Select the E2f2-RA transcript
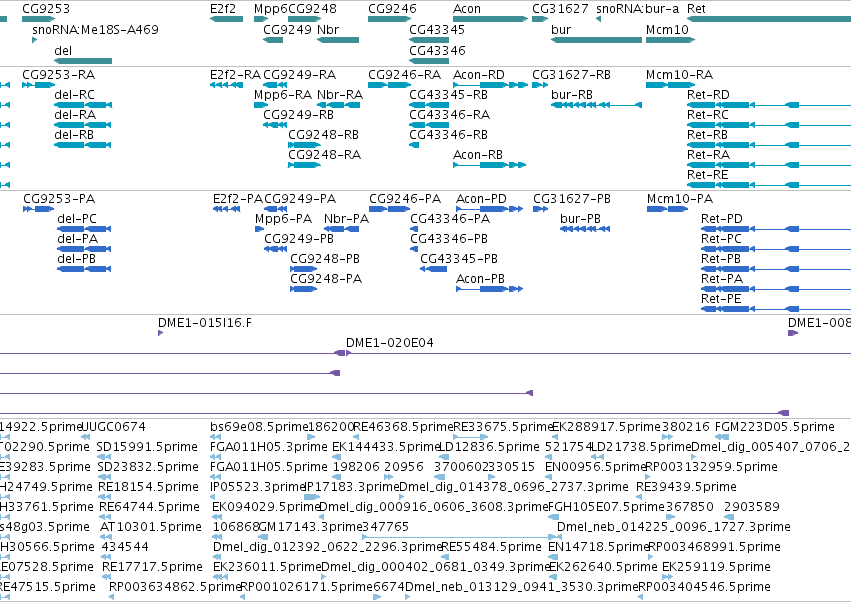The width and height of the screenshot is (851, 602). [x=226, y=85]
